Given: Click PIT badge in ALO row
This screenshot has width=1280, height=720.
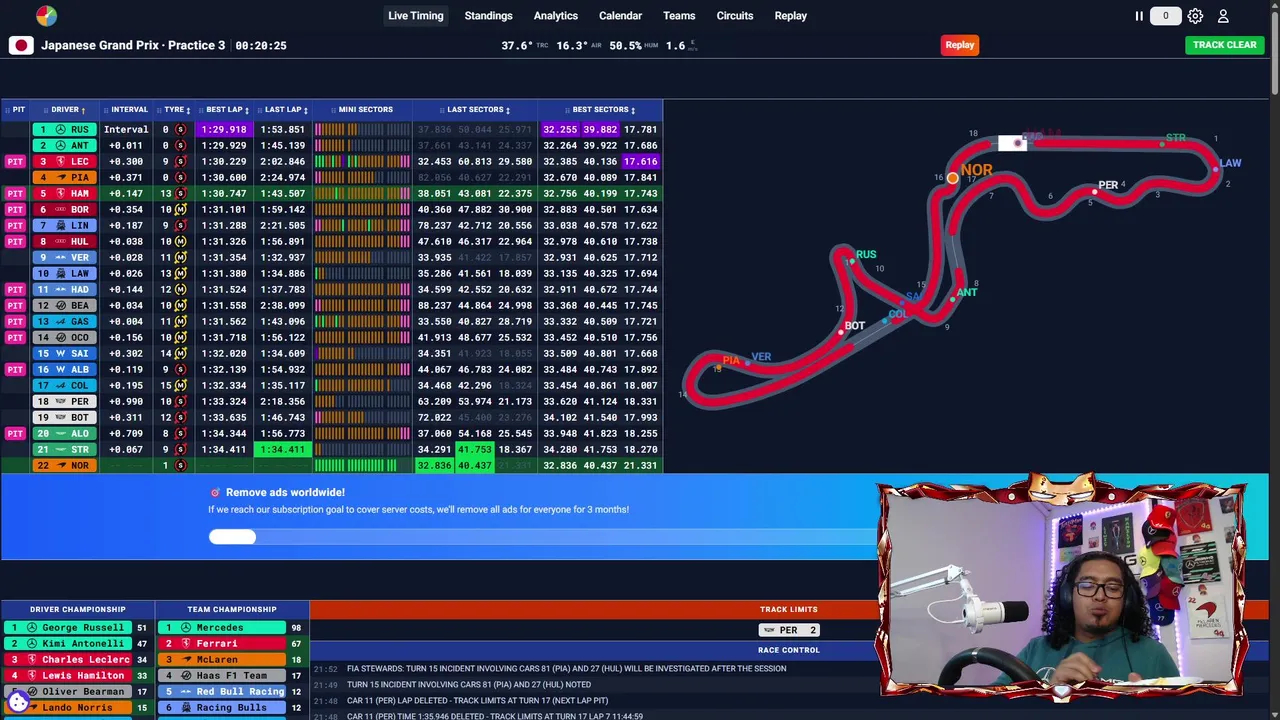Looking at the screenshot, I should click(15, 433).
